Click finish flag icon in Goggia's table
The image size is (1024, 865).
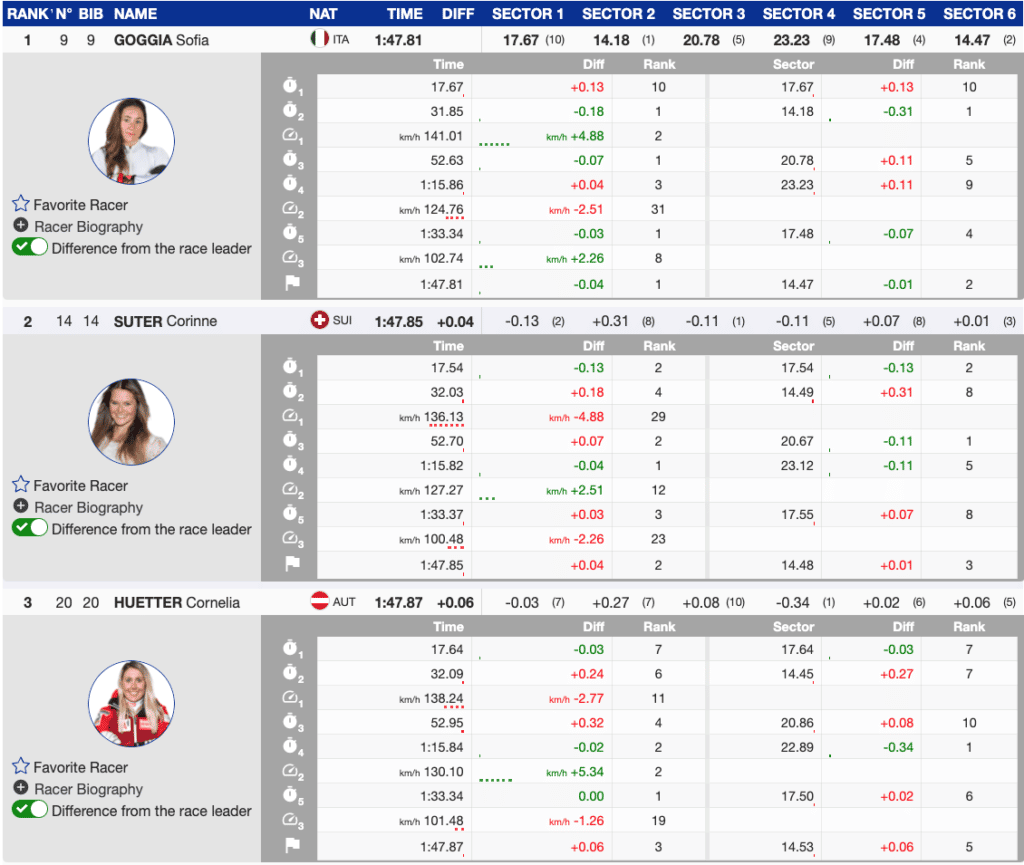tap(292, 284)
